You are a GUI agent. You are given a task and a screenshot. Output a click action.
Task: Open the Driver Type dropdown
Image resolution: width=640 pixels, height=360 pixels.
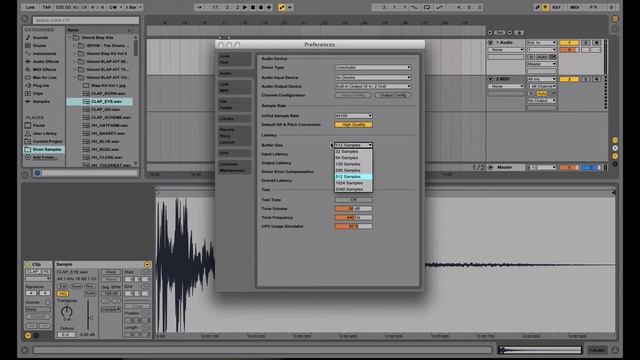coord(373,67)
